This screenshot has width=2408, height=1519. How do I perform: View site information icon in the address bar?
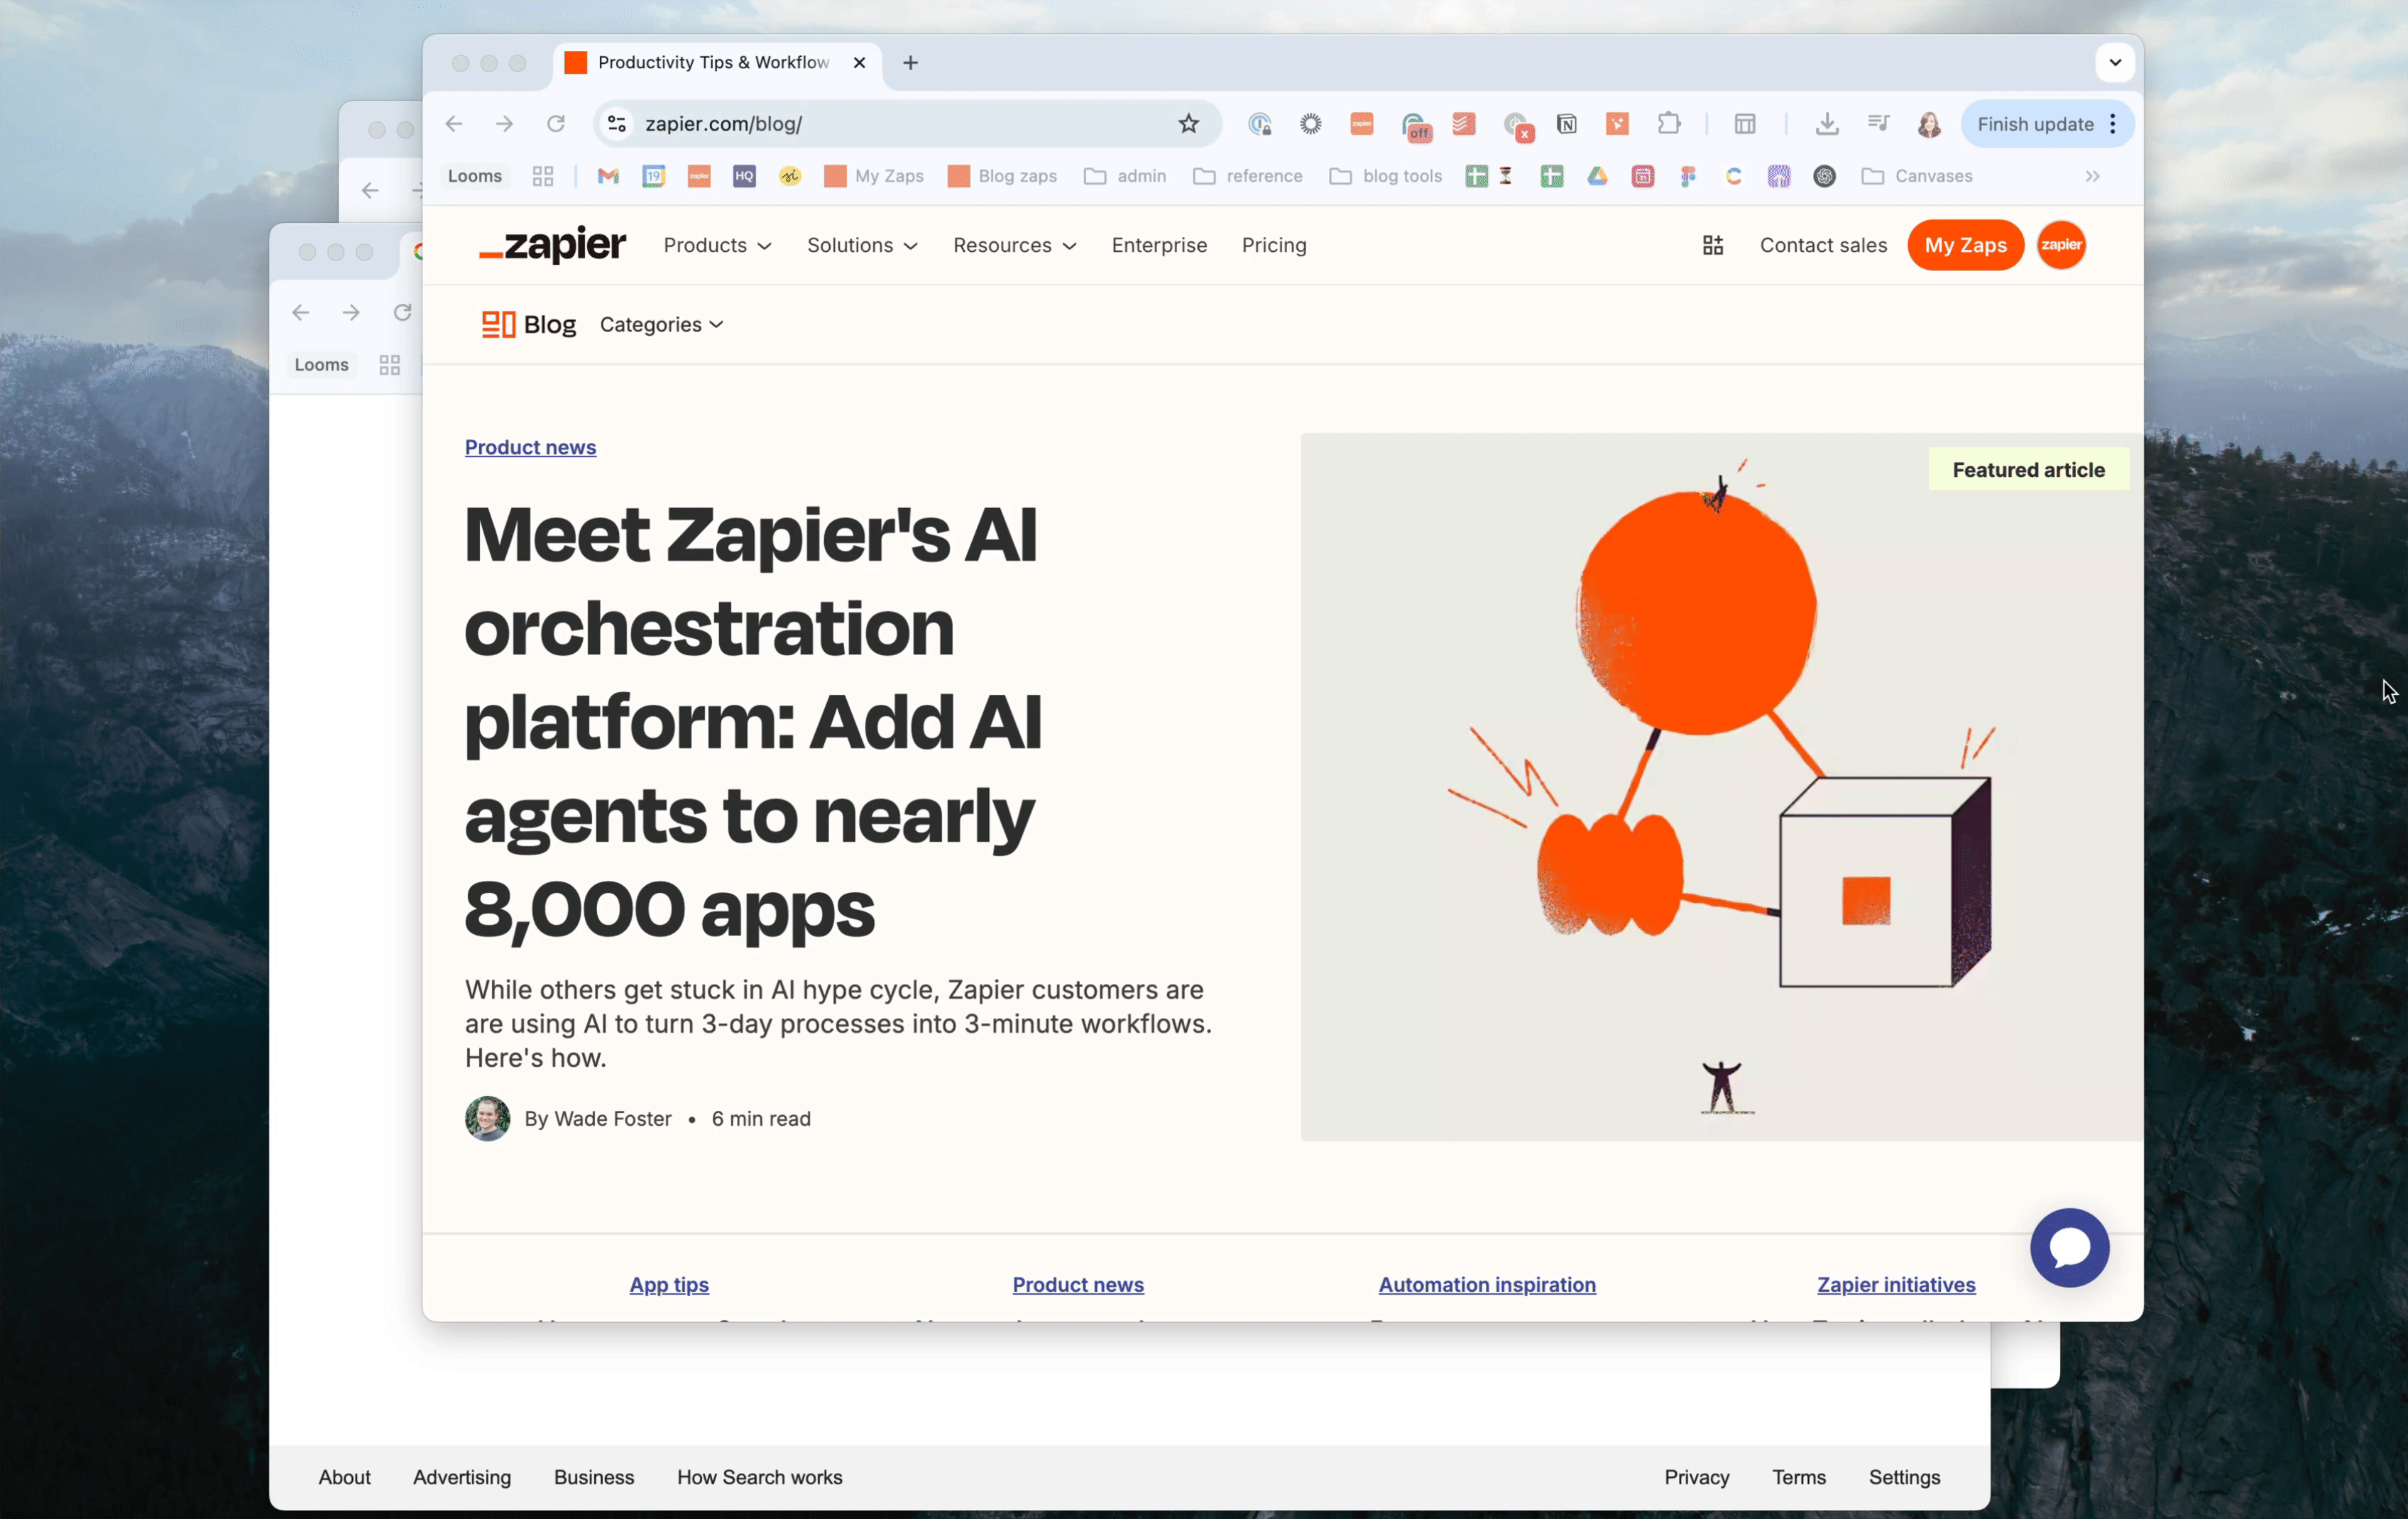[617, 124]
